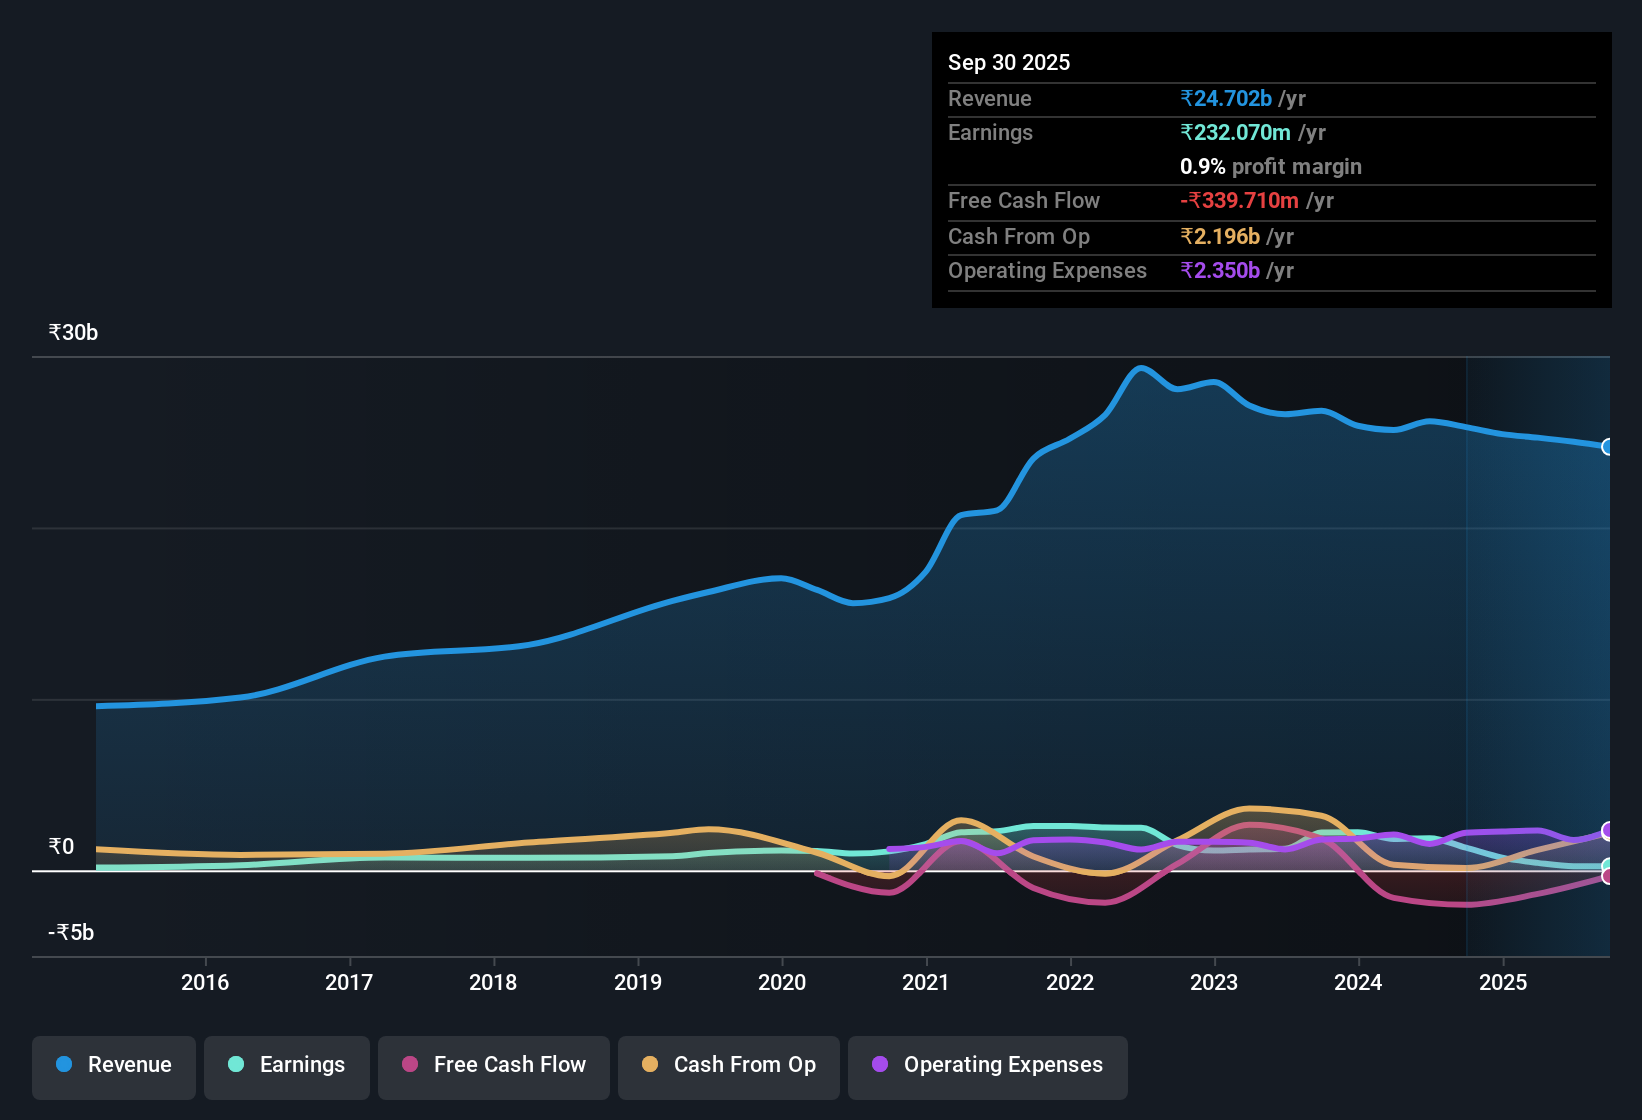The height and width of the screenshot is (1120, 1642).
Task: Select the Revenue data point marker on chart edge
Action: pos(1608,447)
